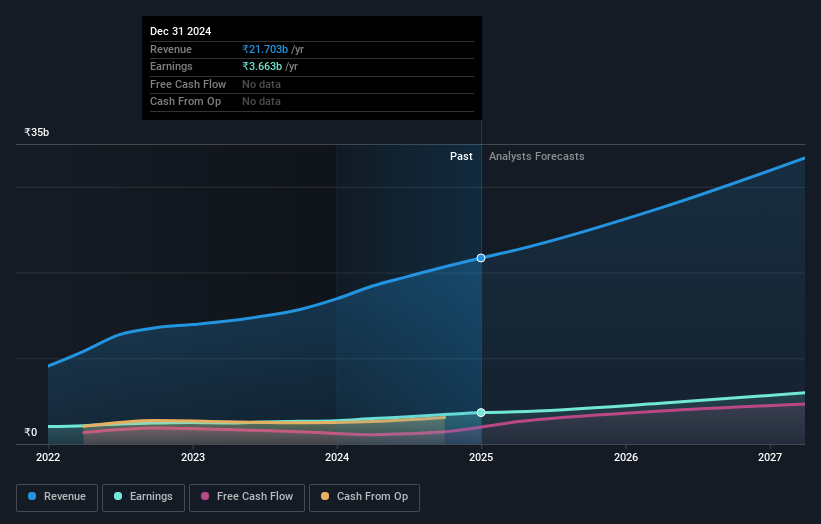Click the ₹0 y-axis label
The image size is (821, 524).
click(31, 432)
